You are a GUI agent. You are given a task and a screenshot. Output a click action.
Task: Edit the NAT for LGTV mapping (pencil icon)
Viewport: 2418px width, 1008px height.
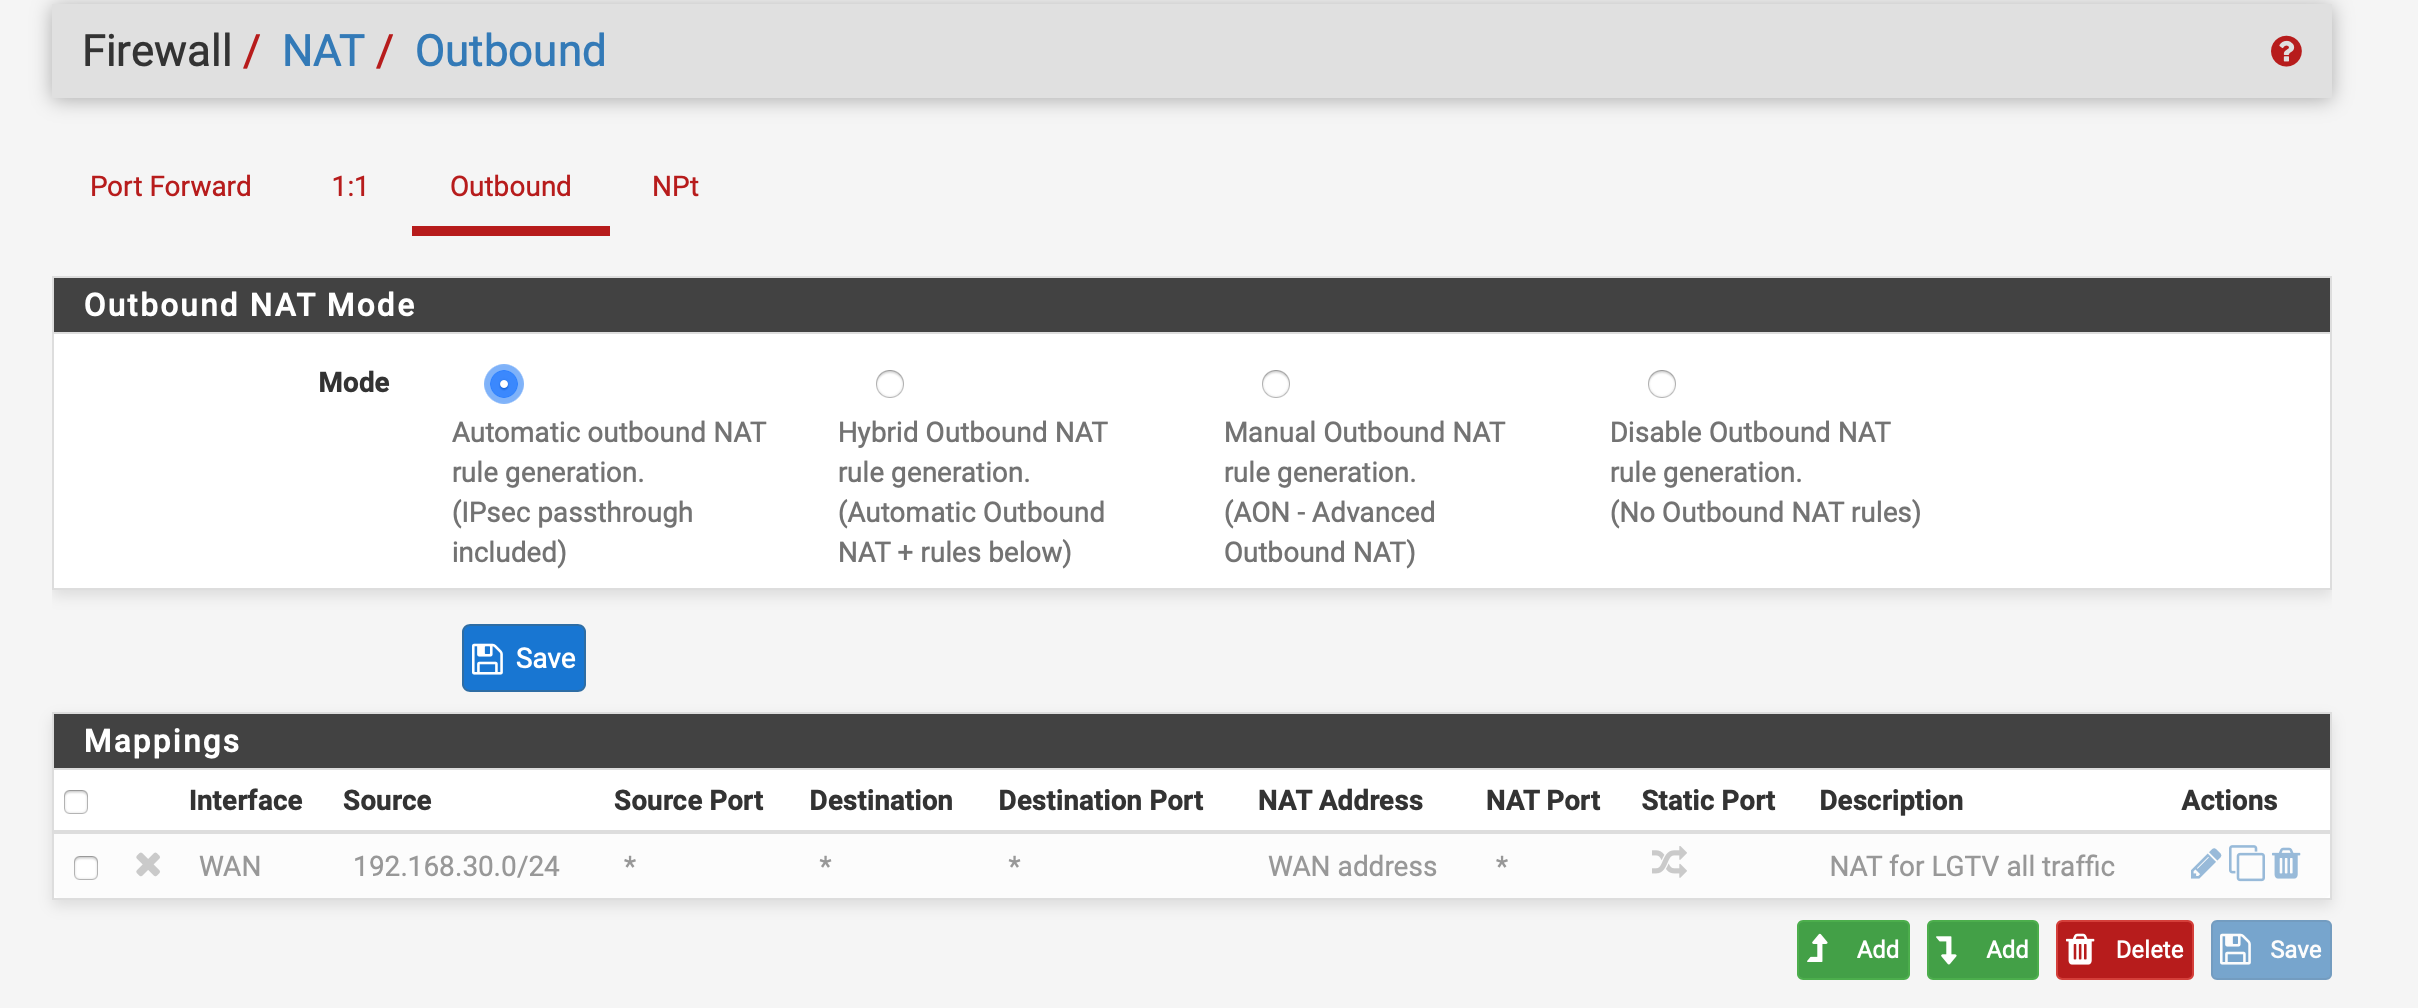(2204, 864)
